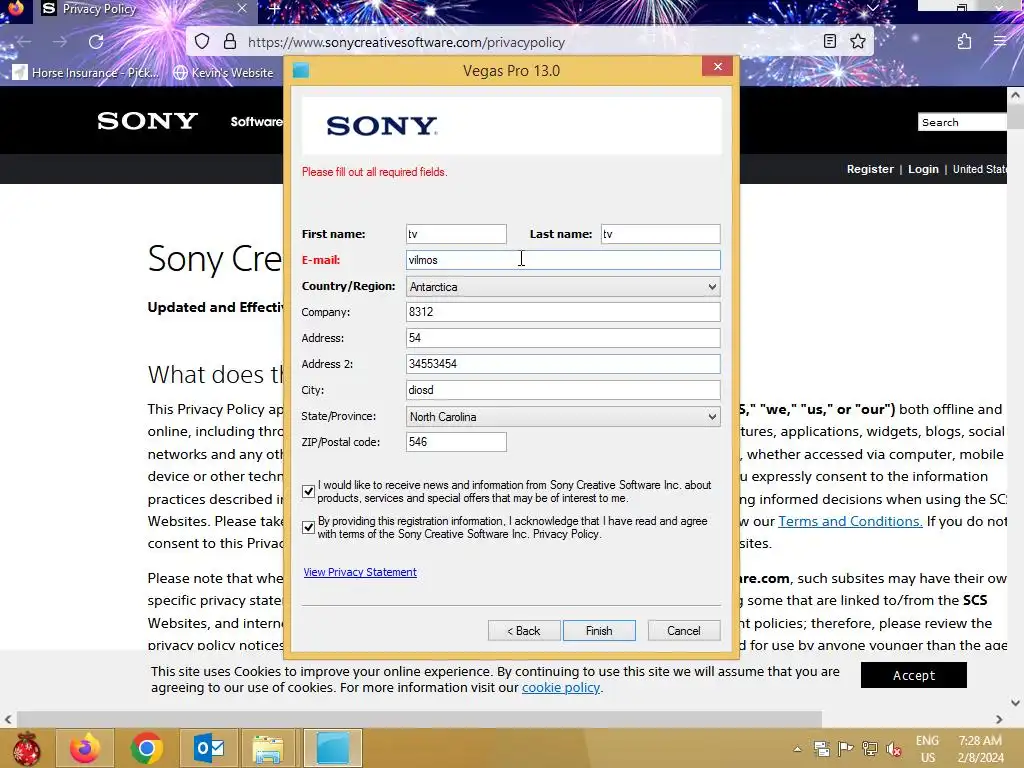This screenshot has width=1024, height=768.
Task: Open the Country/Region dropdown
Action: 563,287
